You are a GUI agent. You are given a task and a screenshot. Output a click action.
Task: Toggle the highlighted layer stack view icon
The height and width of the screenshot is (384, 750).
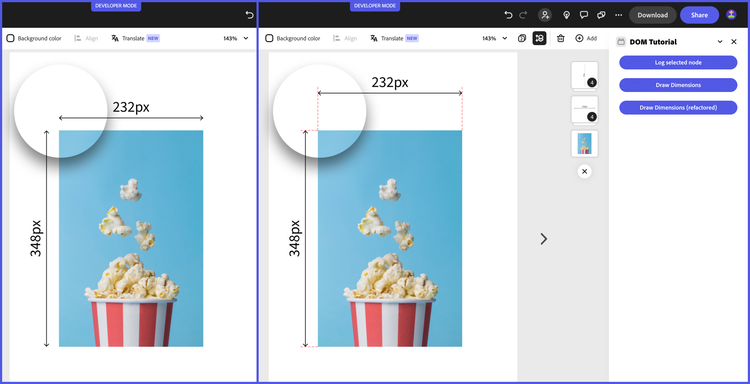[540, 38]
